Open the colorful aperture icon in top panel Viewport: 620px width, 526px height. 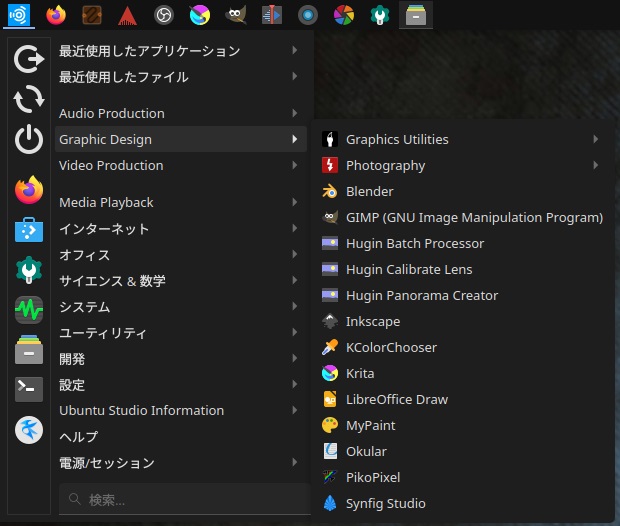click(x=344, y=15)
